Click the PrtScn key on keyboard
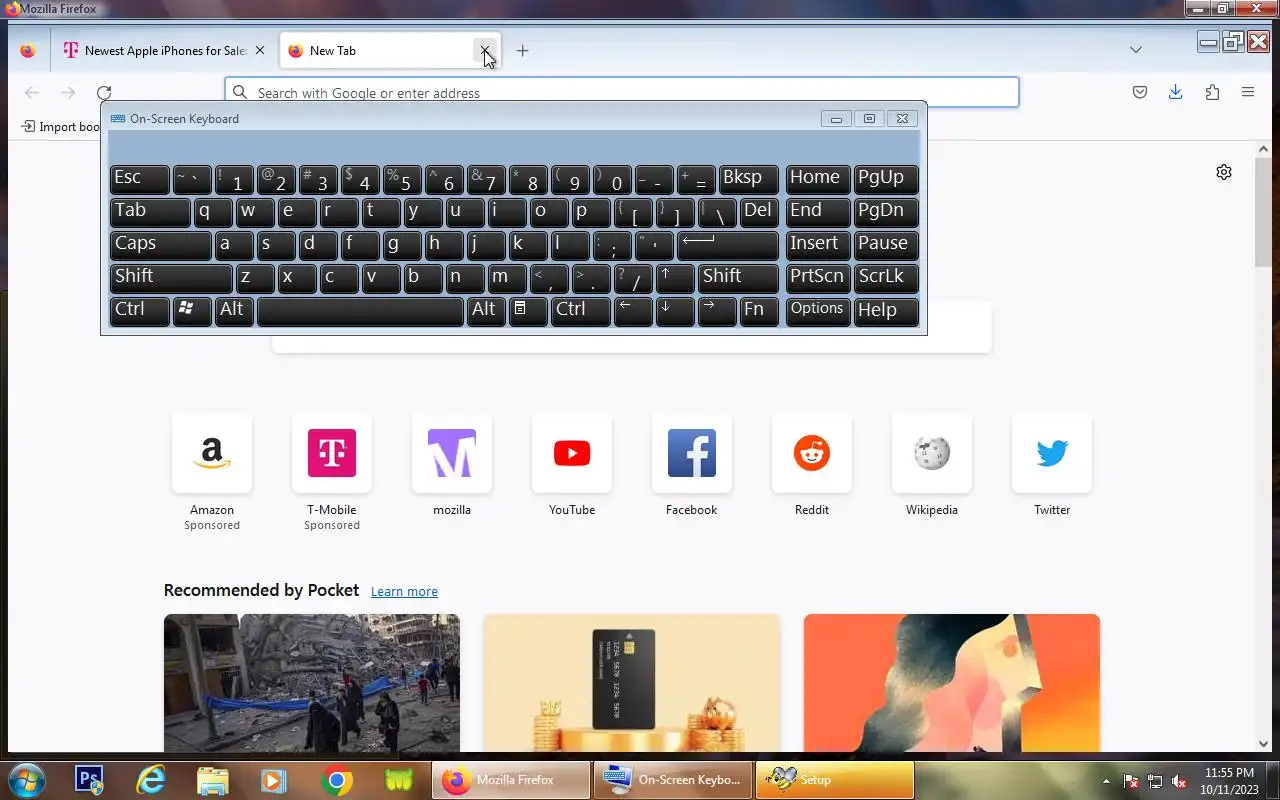Viewport: 1280px width, 800px height. [818, 278]
